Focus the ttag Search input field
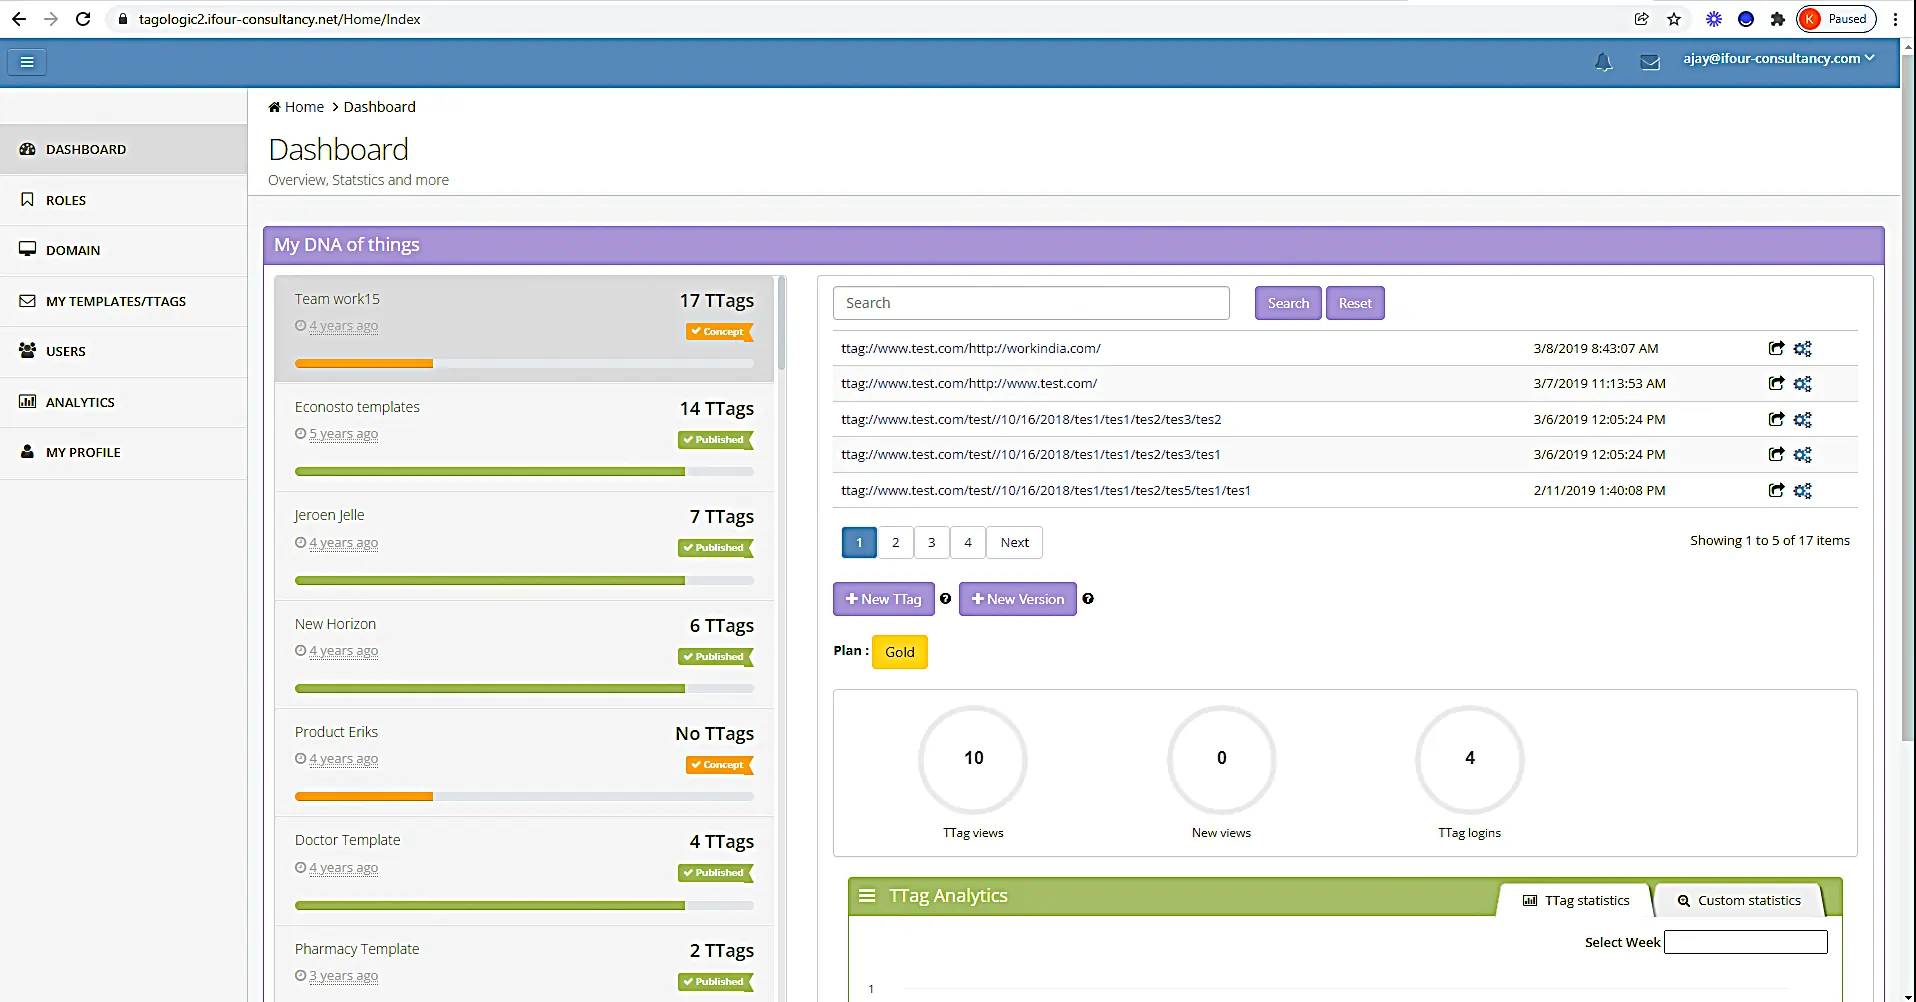1916x1002 pixels. coord(1031,303)
